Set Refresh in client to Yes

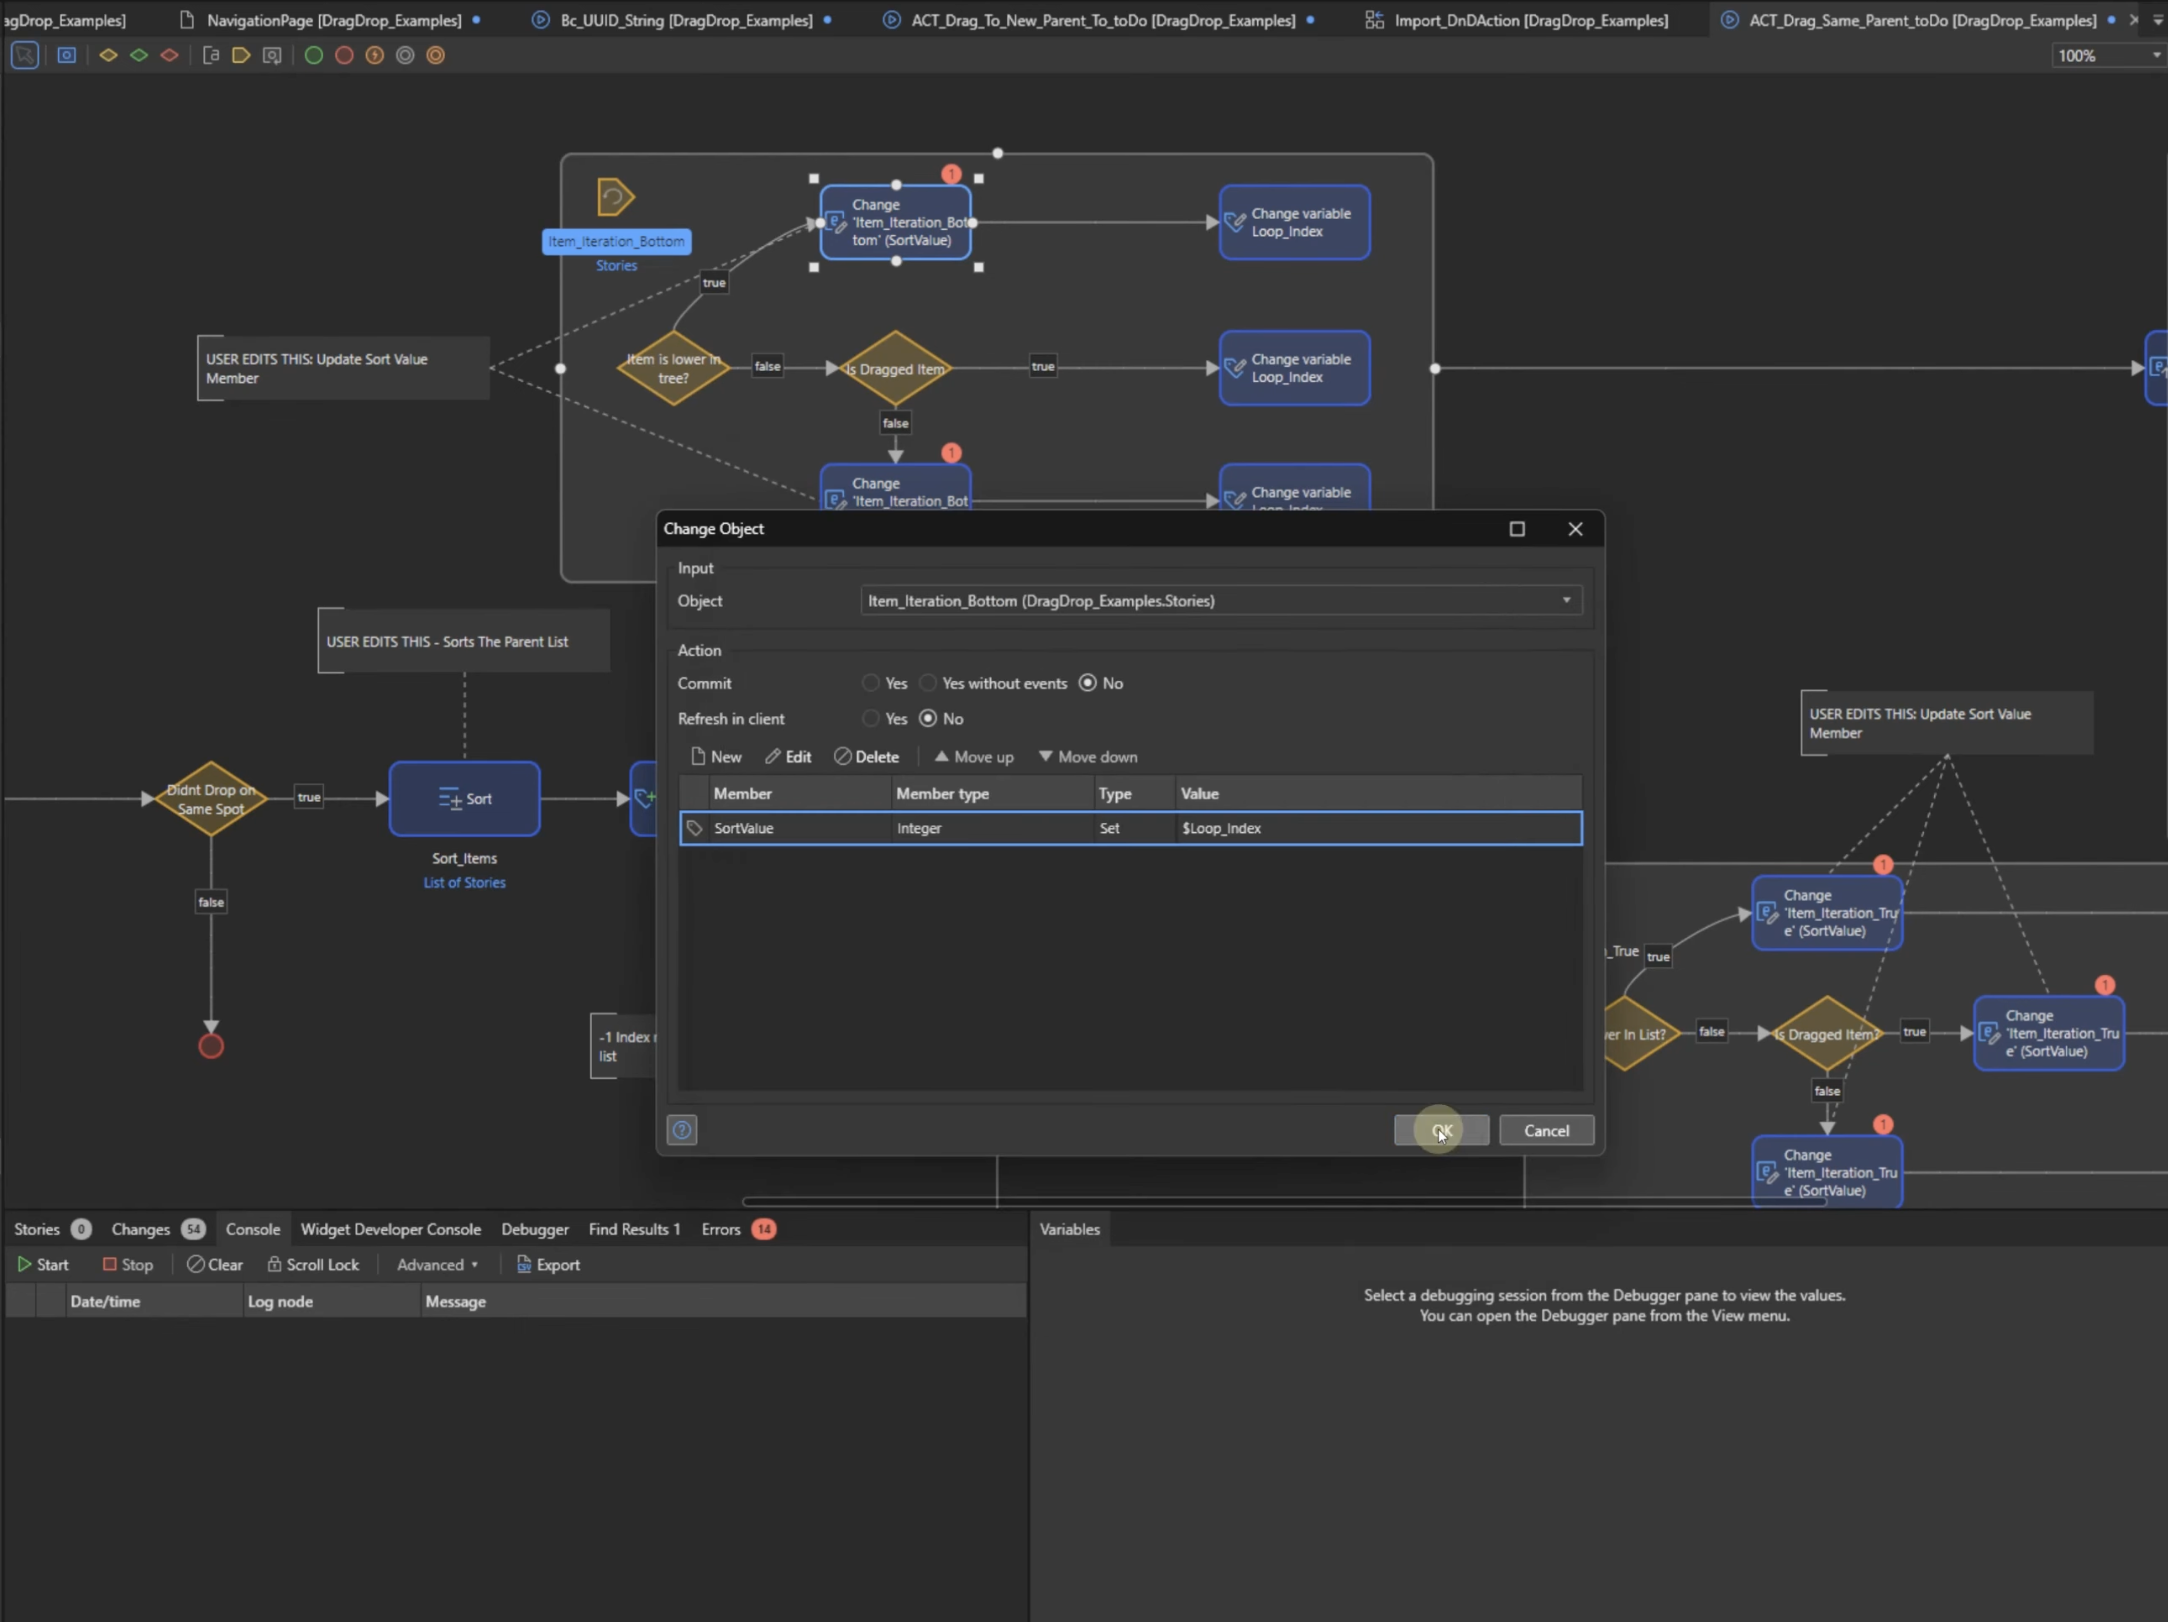pyautogui.click(x=871, y=718)
